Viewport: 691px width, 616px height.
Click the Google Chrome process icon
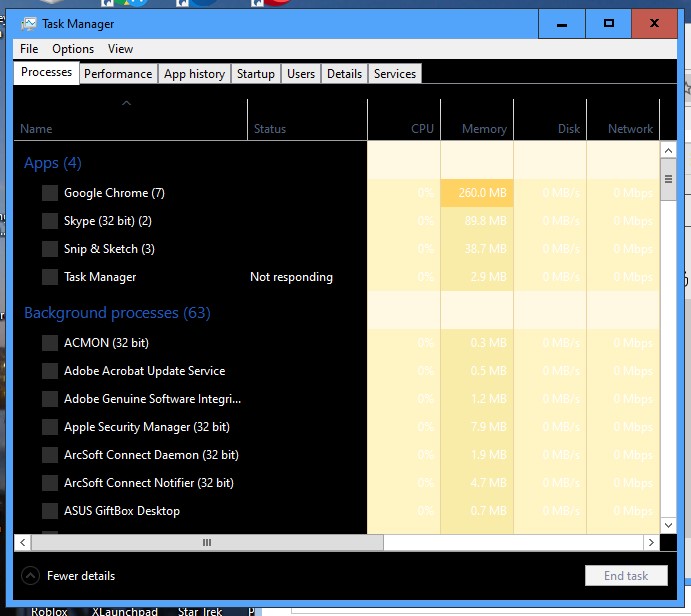50,193
